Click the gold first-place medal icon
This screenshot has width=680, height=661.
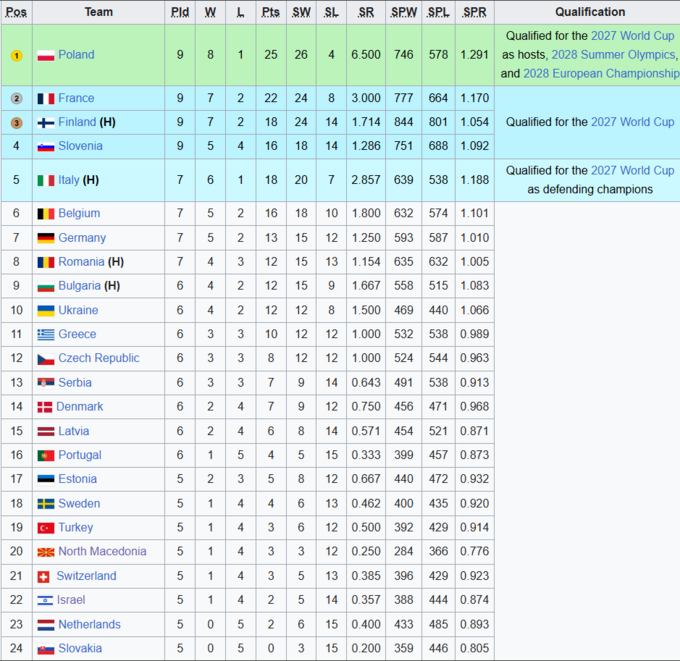coord(16,56)
